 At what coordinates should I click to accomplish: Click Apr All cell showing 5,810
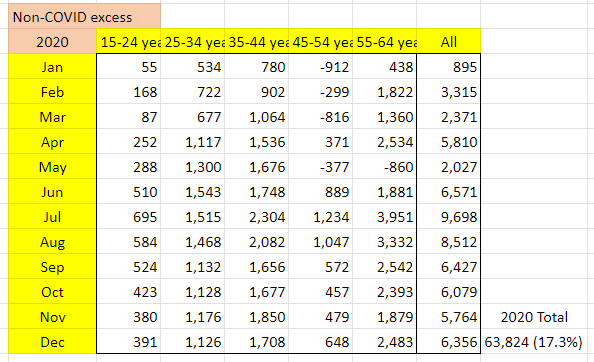[x=449, y=142]
